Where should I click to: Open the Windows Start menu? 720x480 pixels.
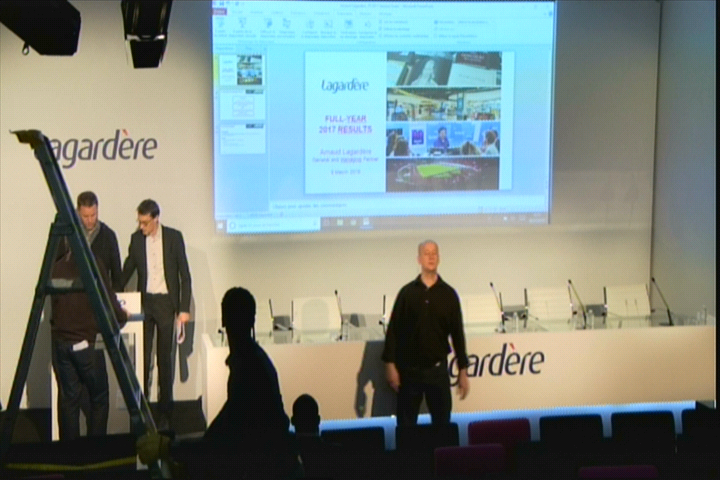(x=220, y=225)
